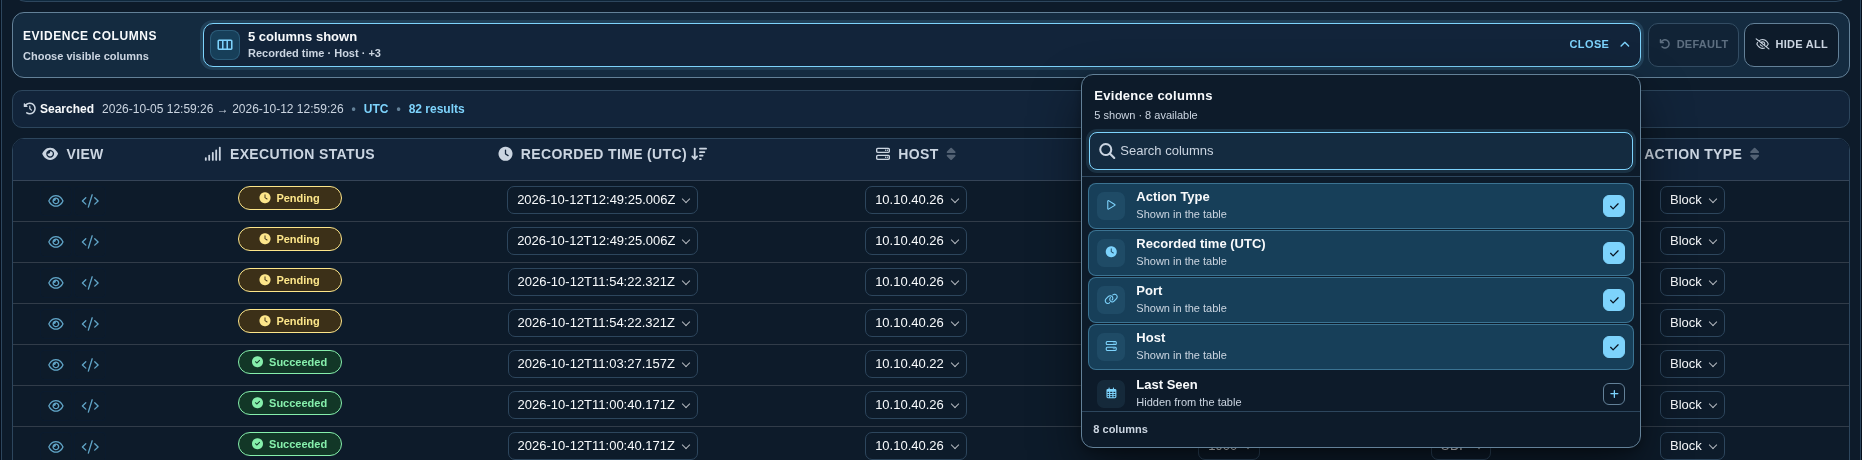Viewport: 1862px width, 460px height.
Task: Click the columns icon beside '5 columns shown'
Action: tap(225, 44)
